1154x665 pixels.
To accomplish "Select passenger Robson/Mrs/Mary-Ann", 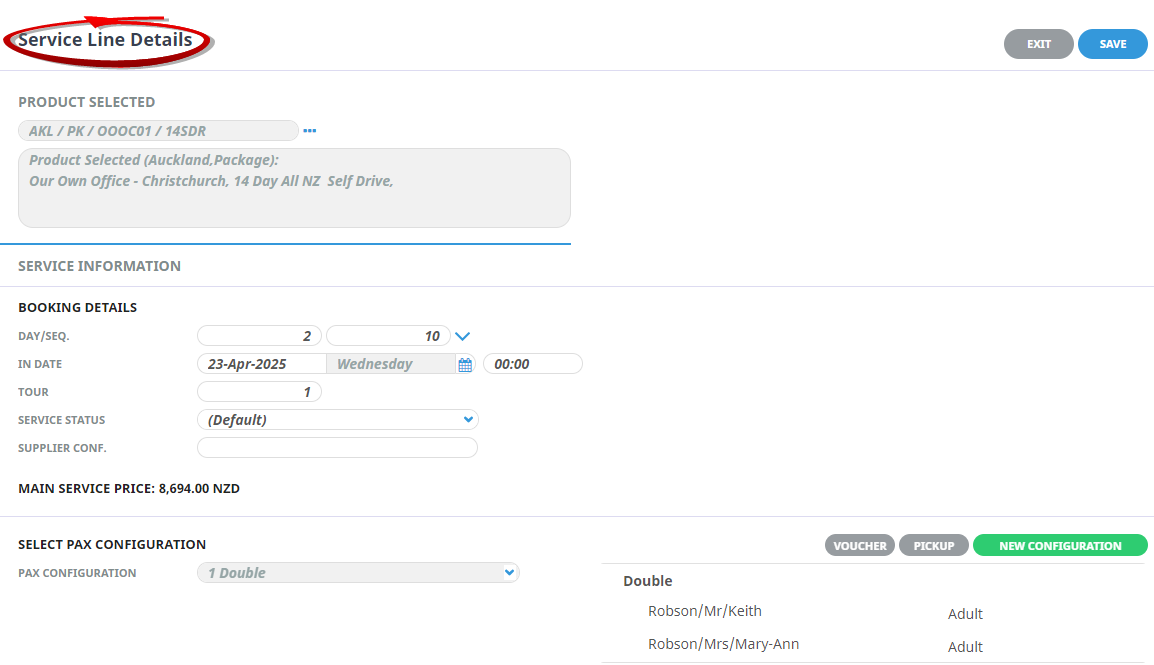I will (x=723, y=644).
